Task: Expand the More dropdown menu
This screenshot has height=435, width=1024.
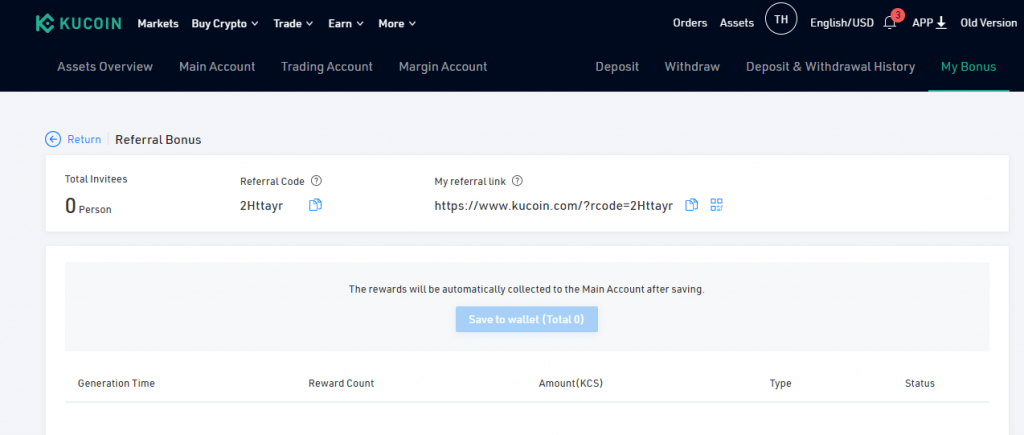Action: click(397, 24)
